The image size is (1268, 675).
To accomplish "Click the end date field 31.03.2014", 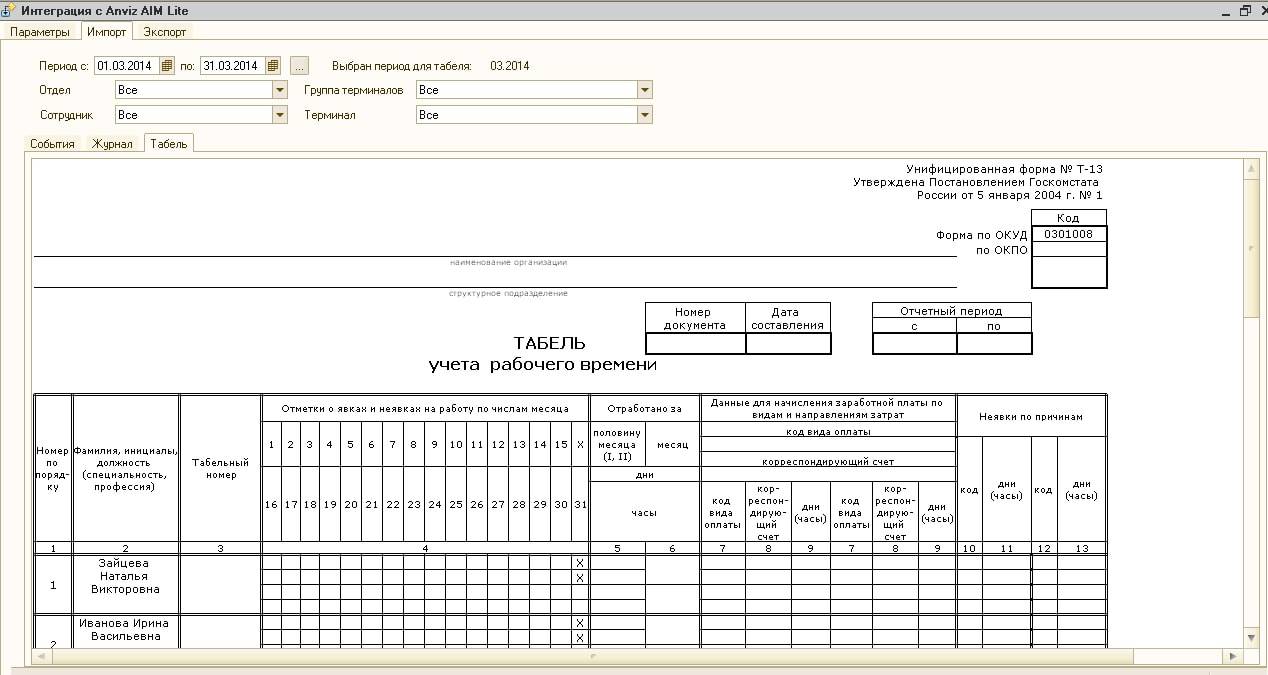I will [x=231, y=66].
